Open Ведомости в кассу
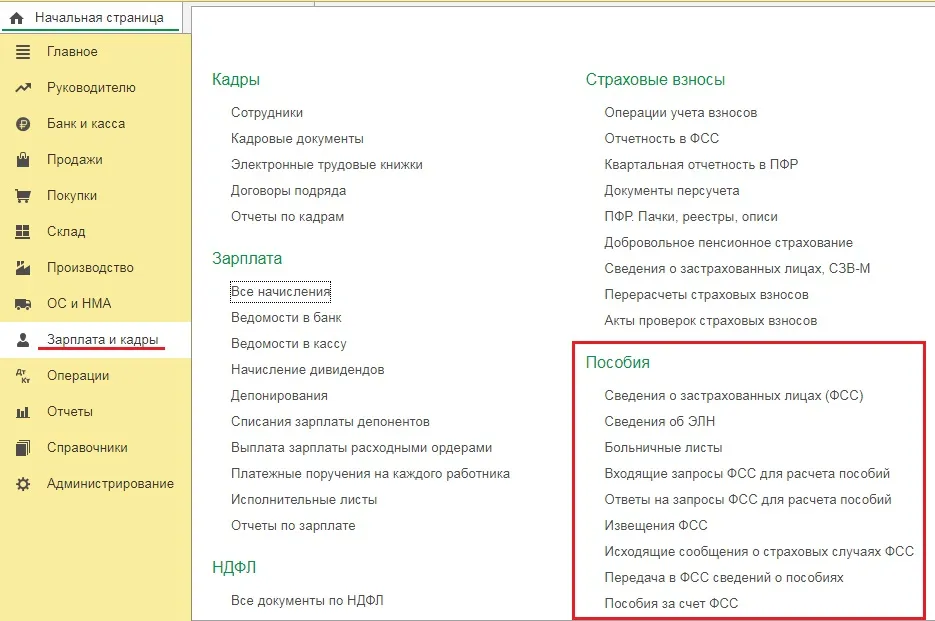 [289, 344]
